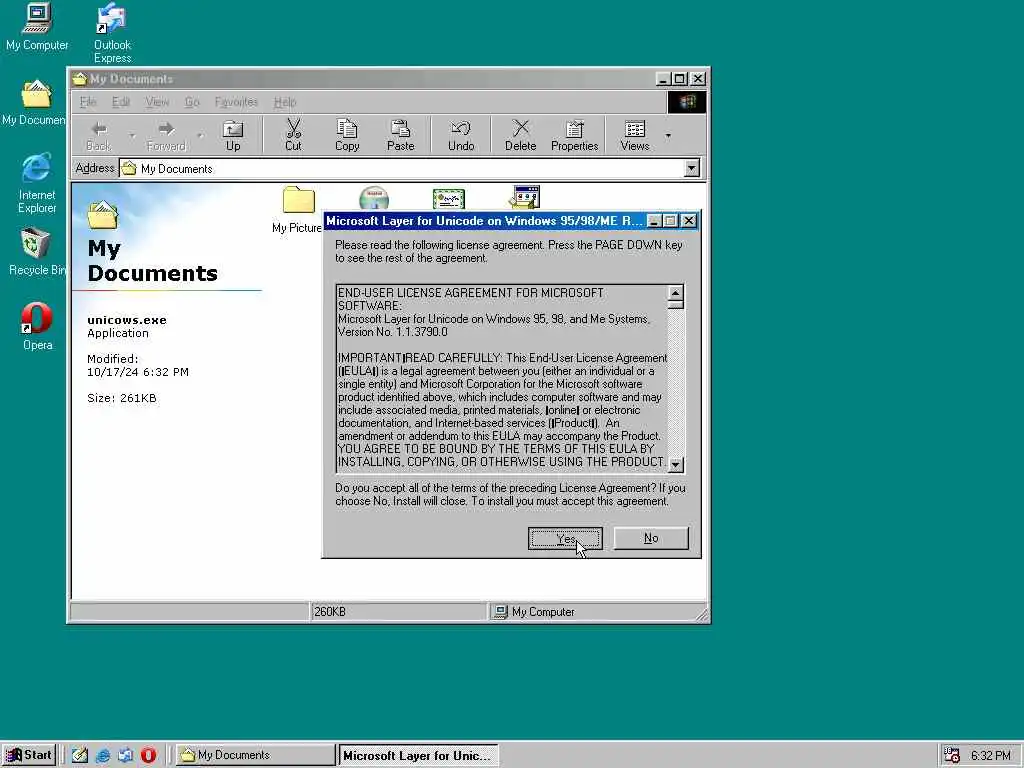The height and width of the screenshot is (768, 1024).
Task: Select the Internet Explorer desktop icon
Action: 37,184
